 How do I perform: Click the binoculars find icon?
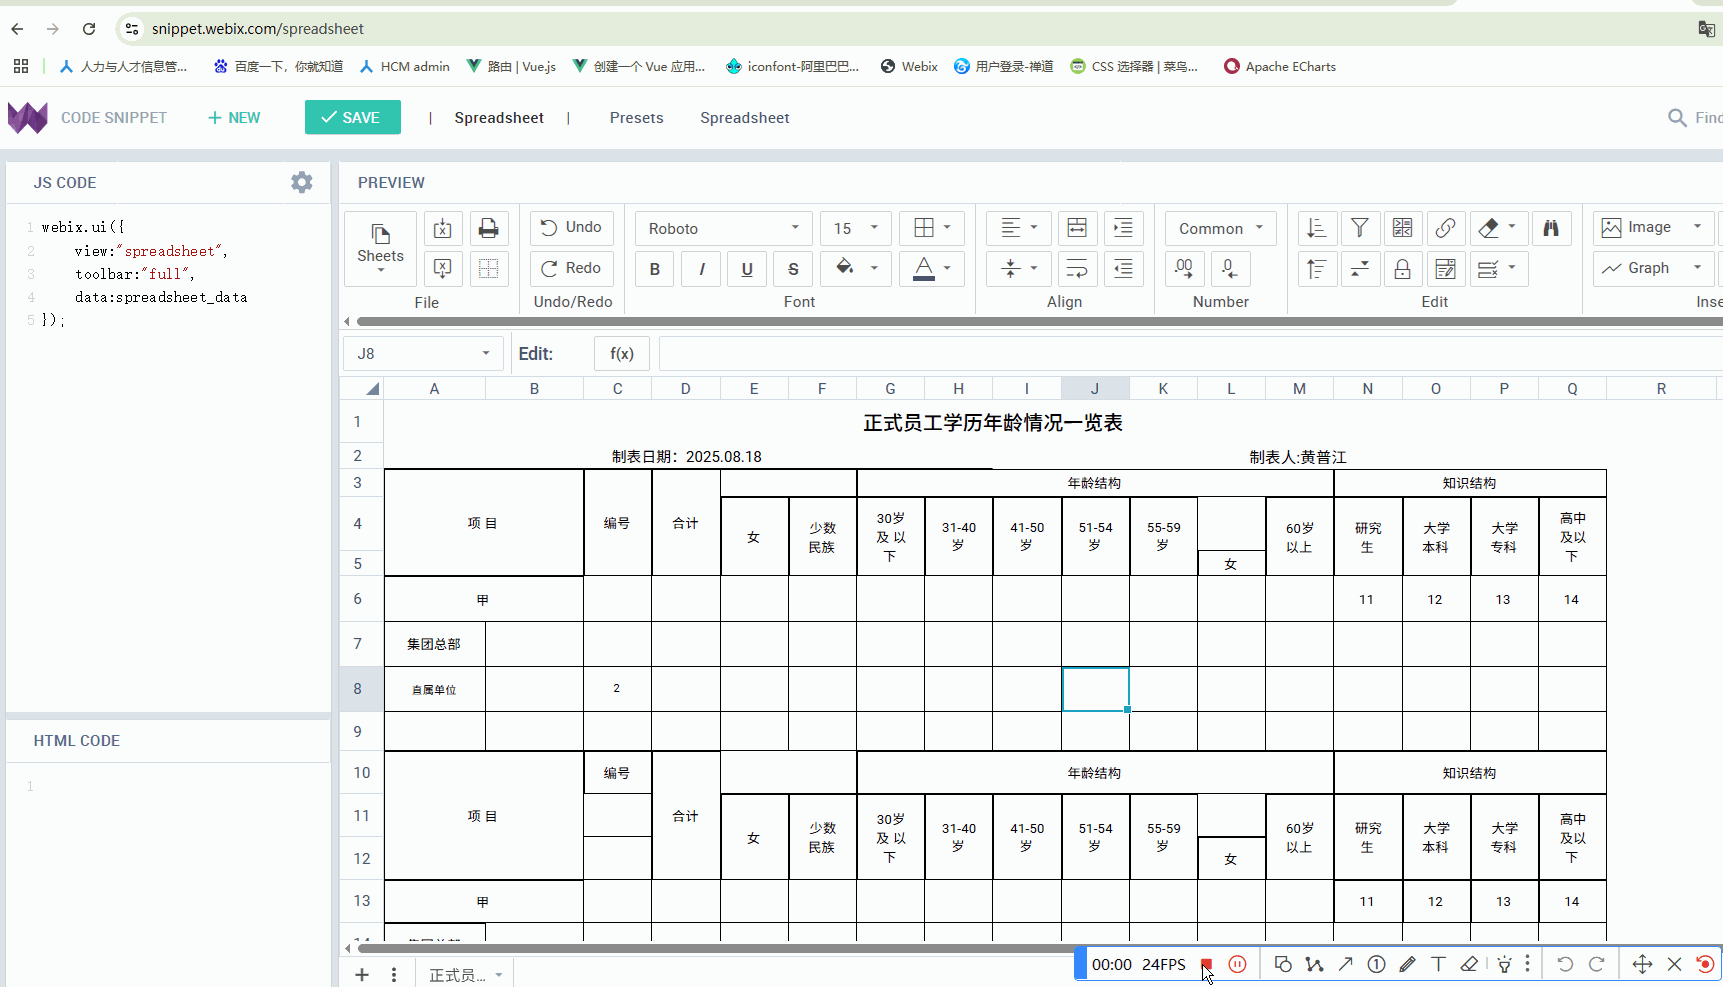point(1550,228)
